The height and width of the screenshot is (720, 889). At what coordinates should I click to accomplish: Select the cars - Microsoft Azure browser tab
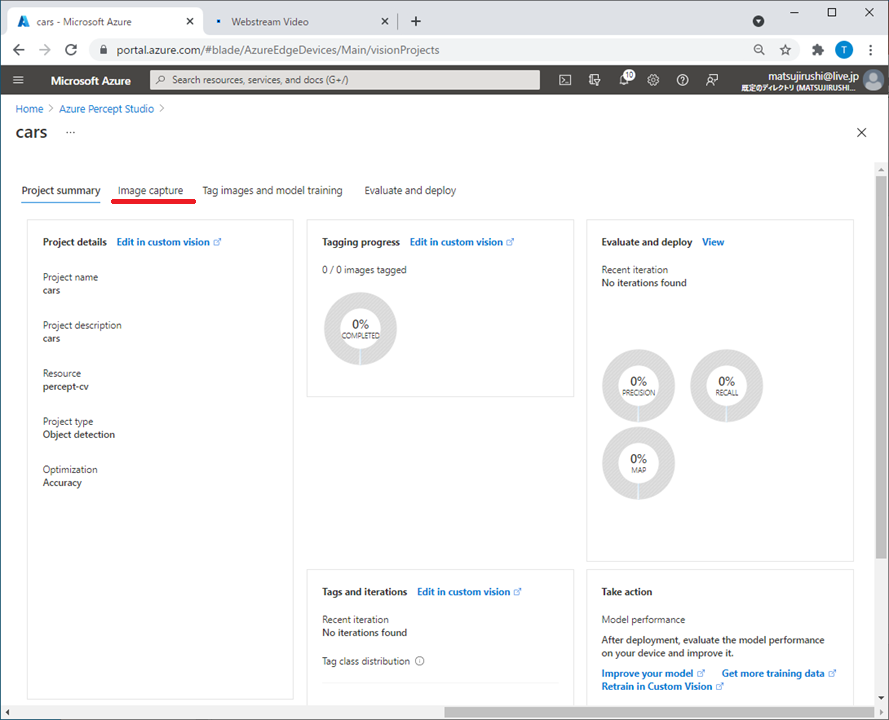105,22
